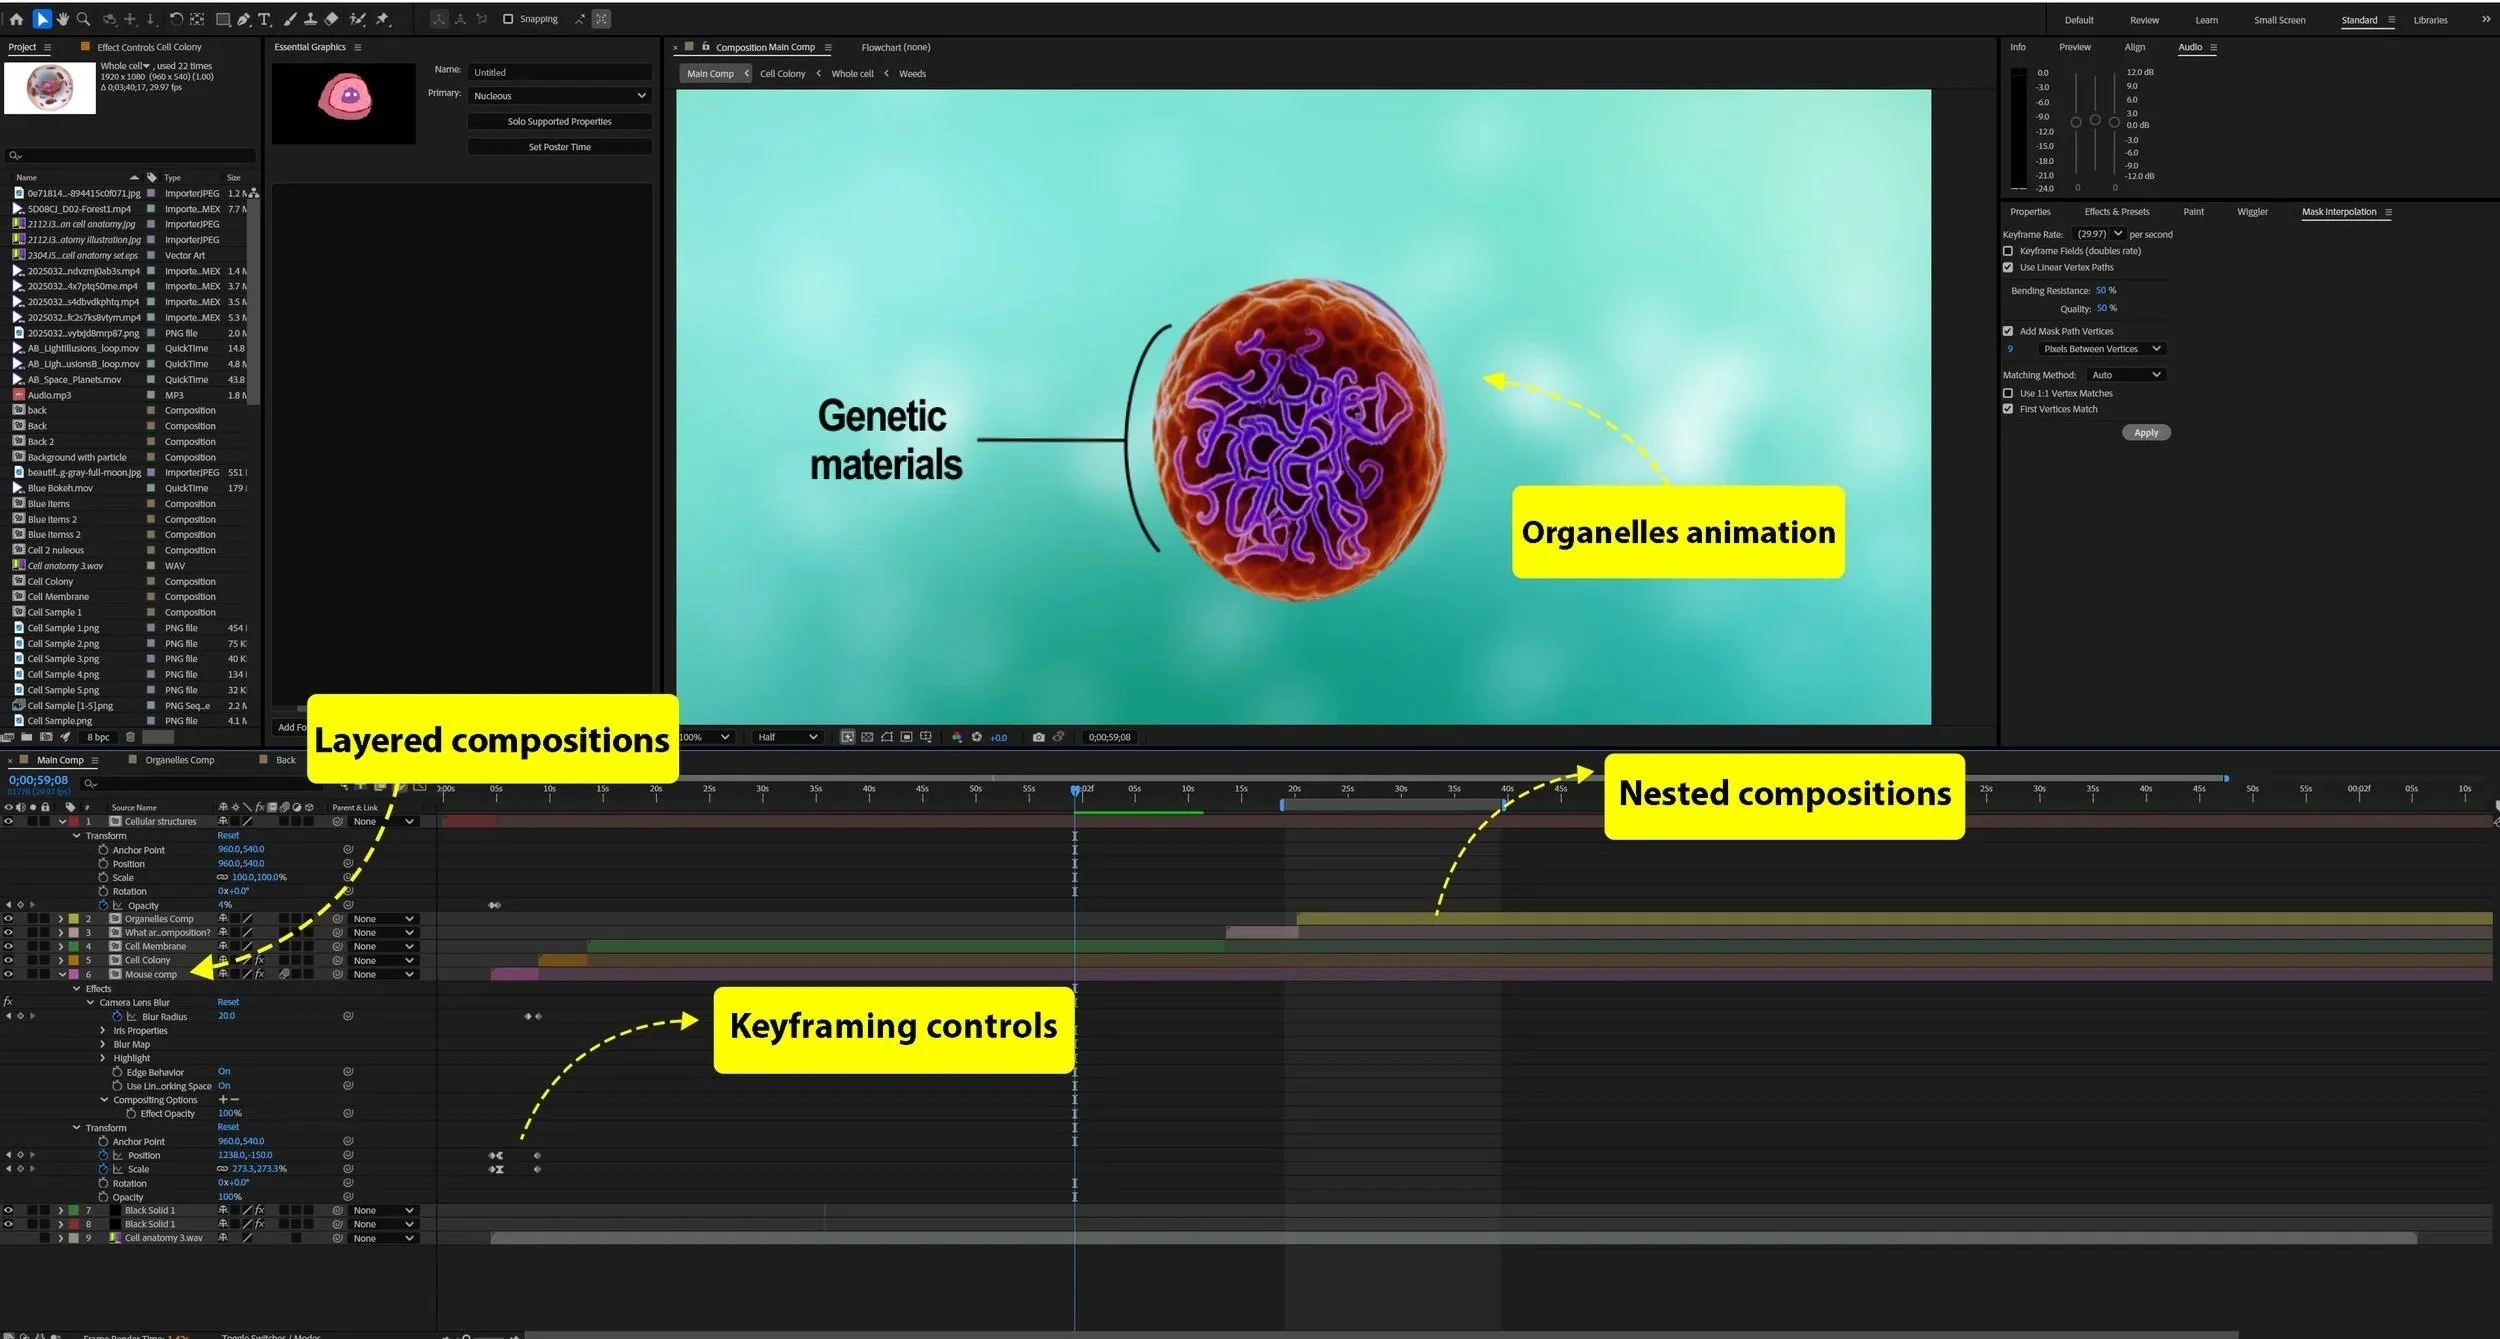Select the Clone Stamp tool
The width and height of the screenshot is (2500, 1339).
[x=310, y=19]
